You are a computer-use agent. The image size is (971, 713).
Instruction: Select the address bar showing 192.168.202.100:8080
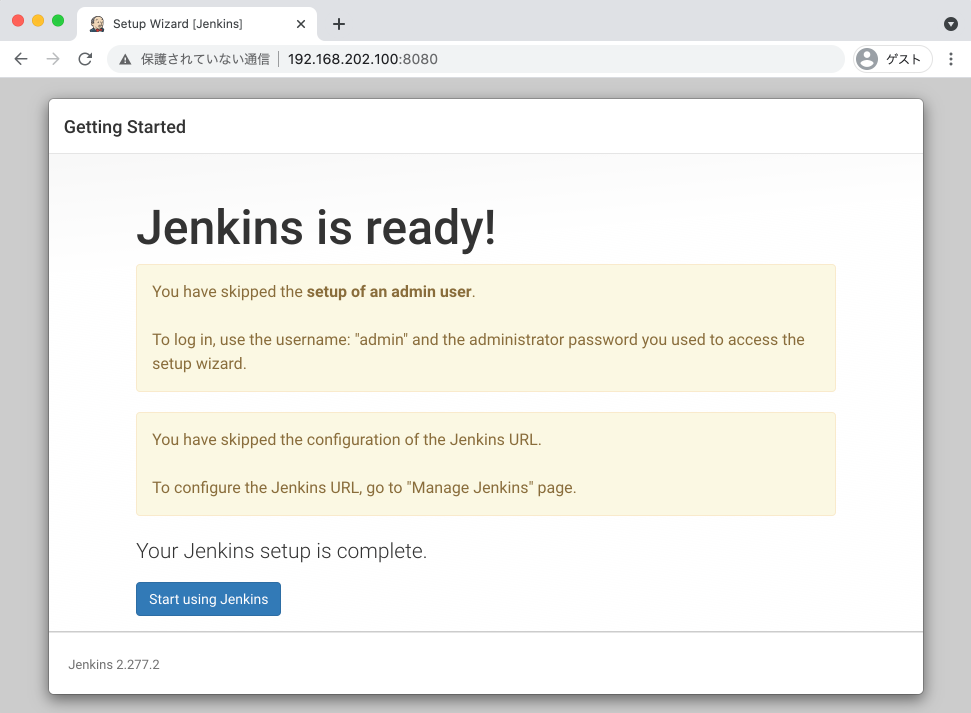tap(476, 59)
